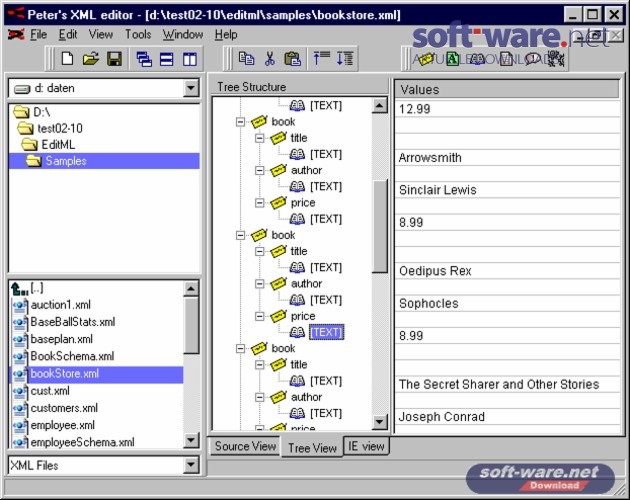Click the Oedipus Rex value cell
630x500 pixels.
507,271
